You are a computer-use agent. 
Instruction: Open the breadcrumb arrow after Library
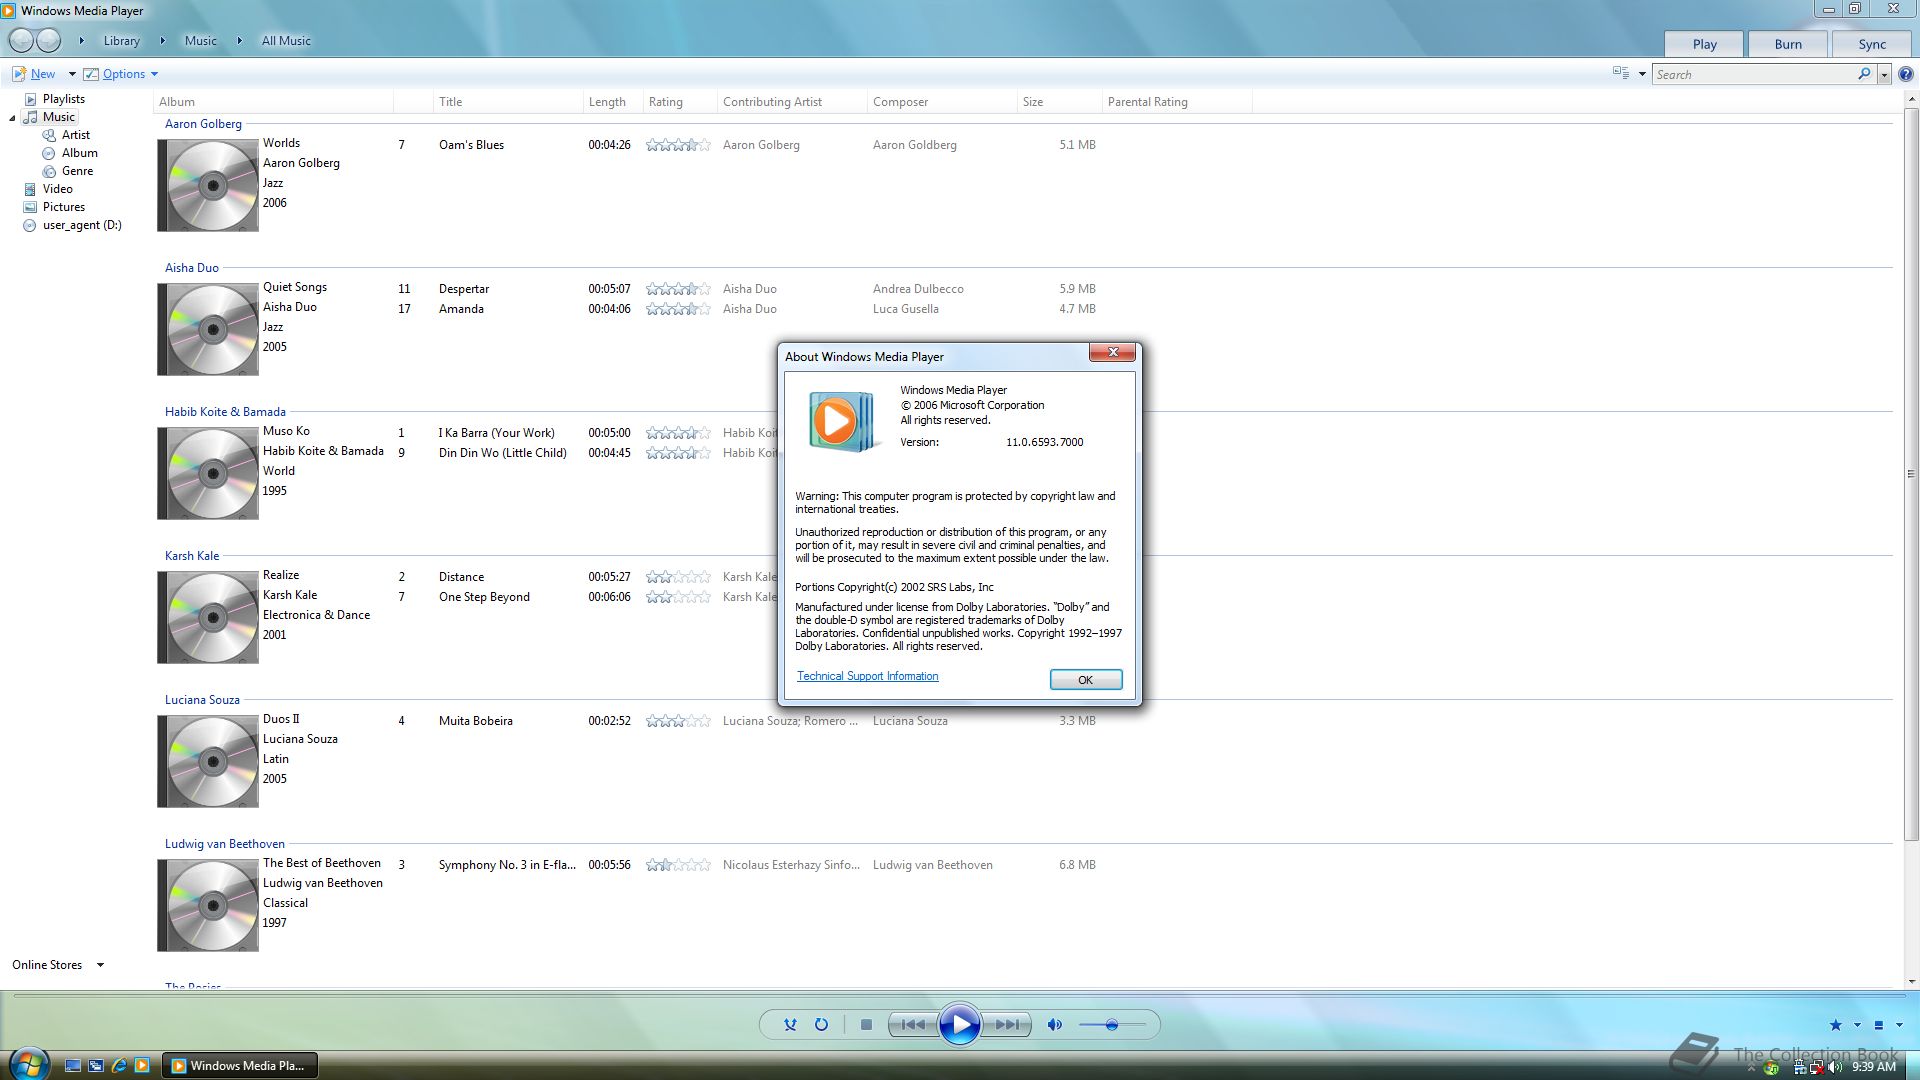tap(162, 41)
